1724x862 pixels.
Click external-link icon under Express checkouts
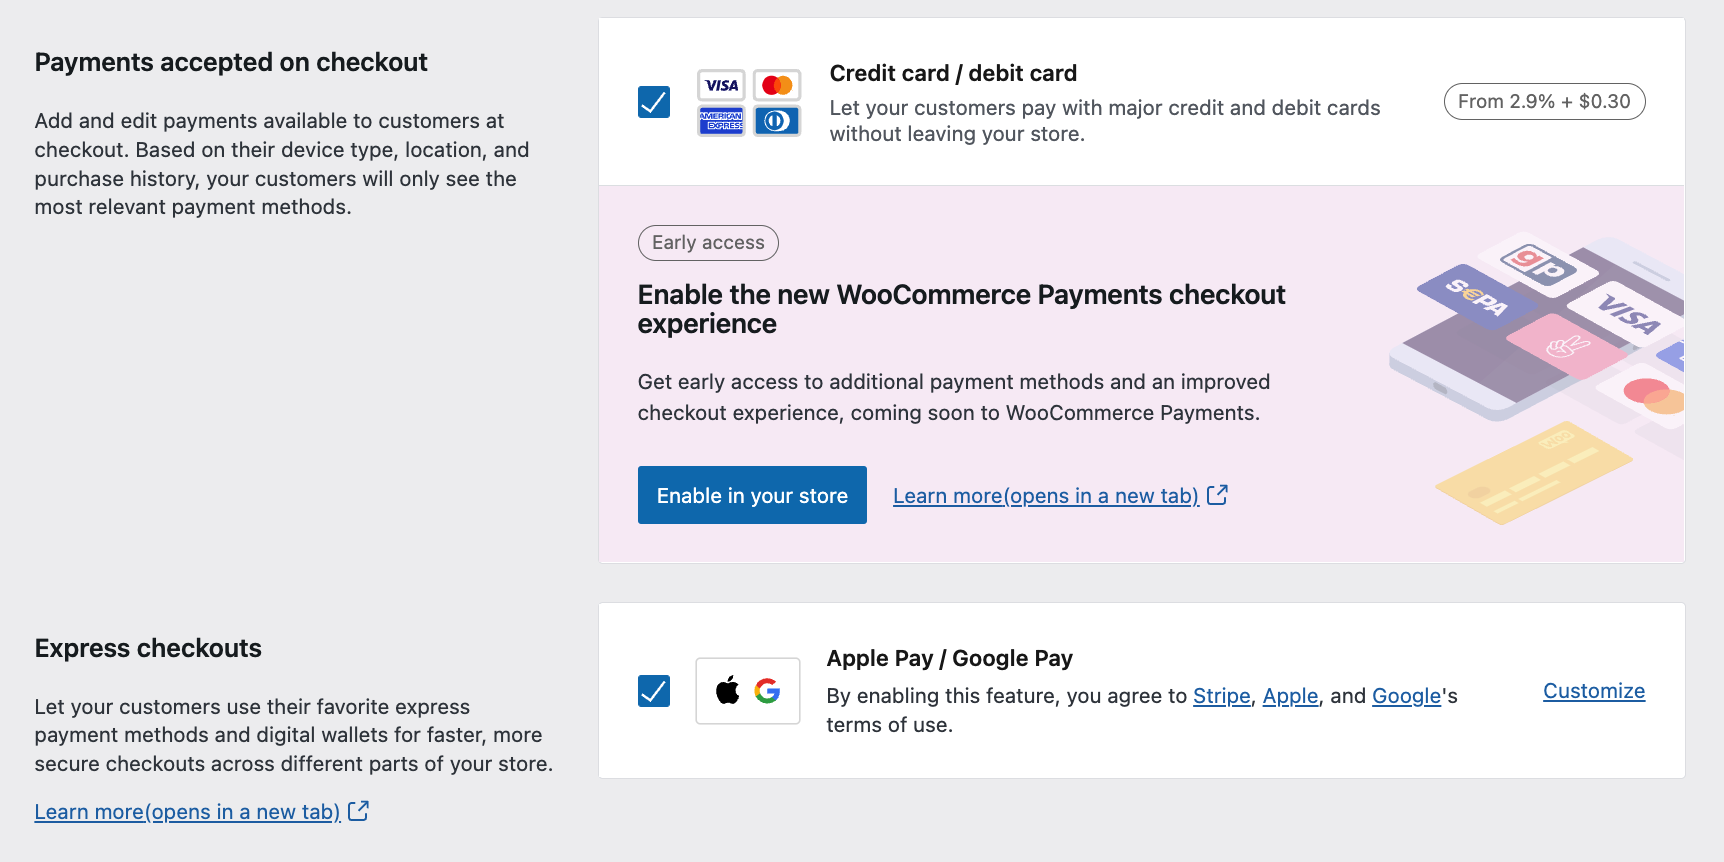pos(359,810)
